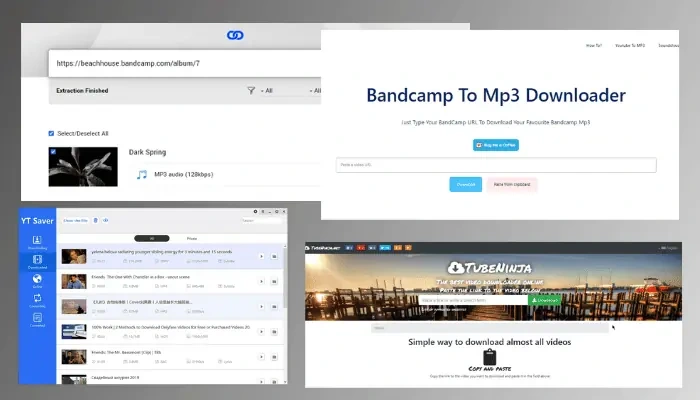Open the Youtube To MP3 link
Viewport: 700px width, 400px height.
pyautogui.click(x=630, y=46)
